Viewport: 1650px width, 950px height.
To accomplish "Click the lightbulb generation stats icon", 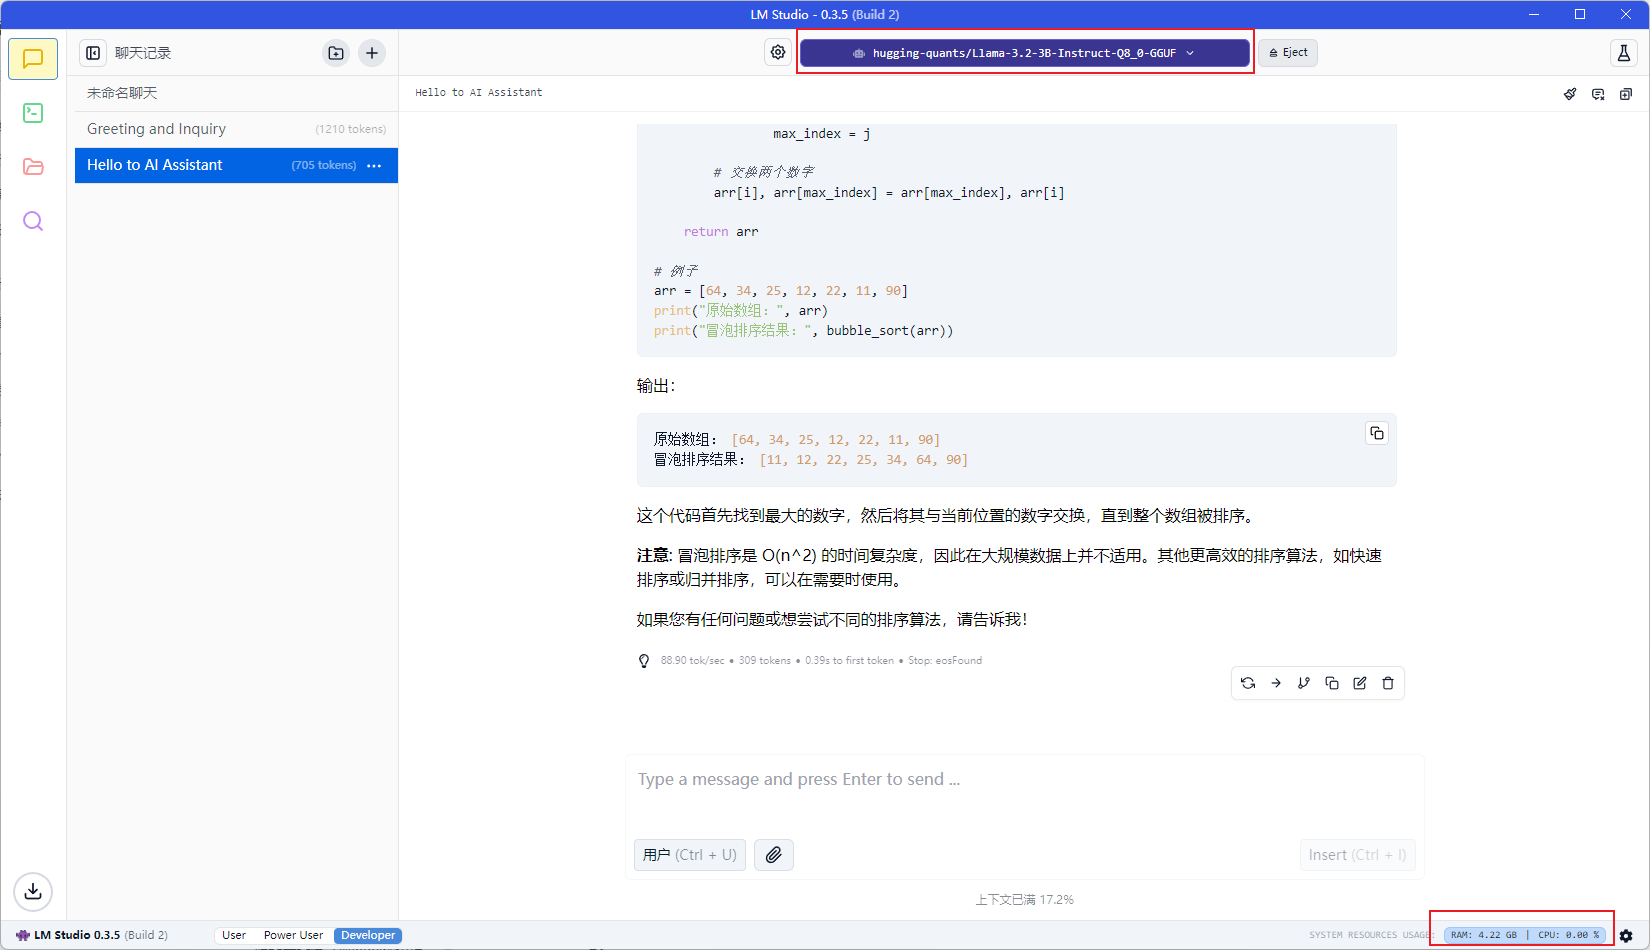I will (644, 661).
